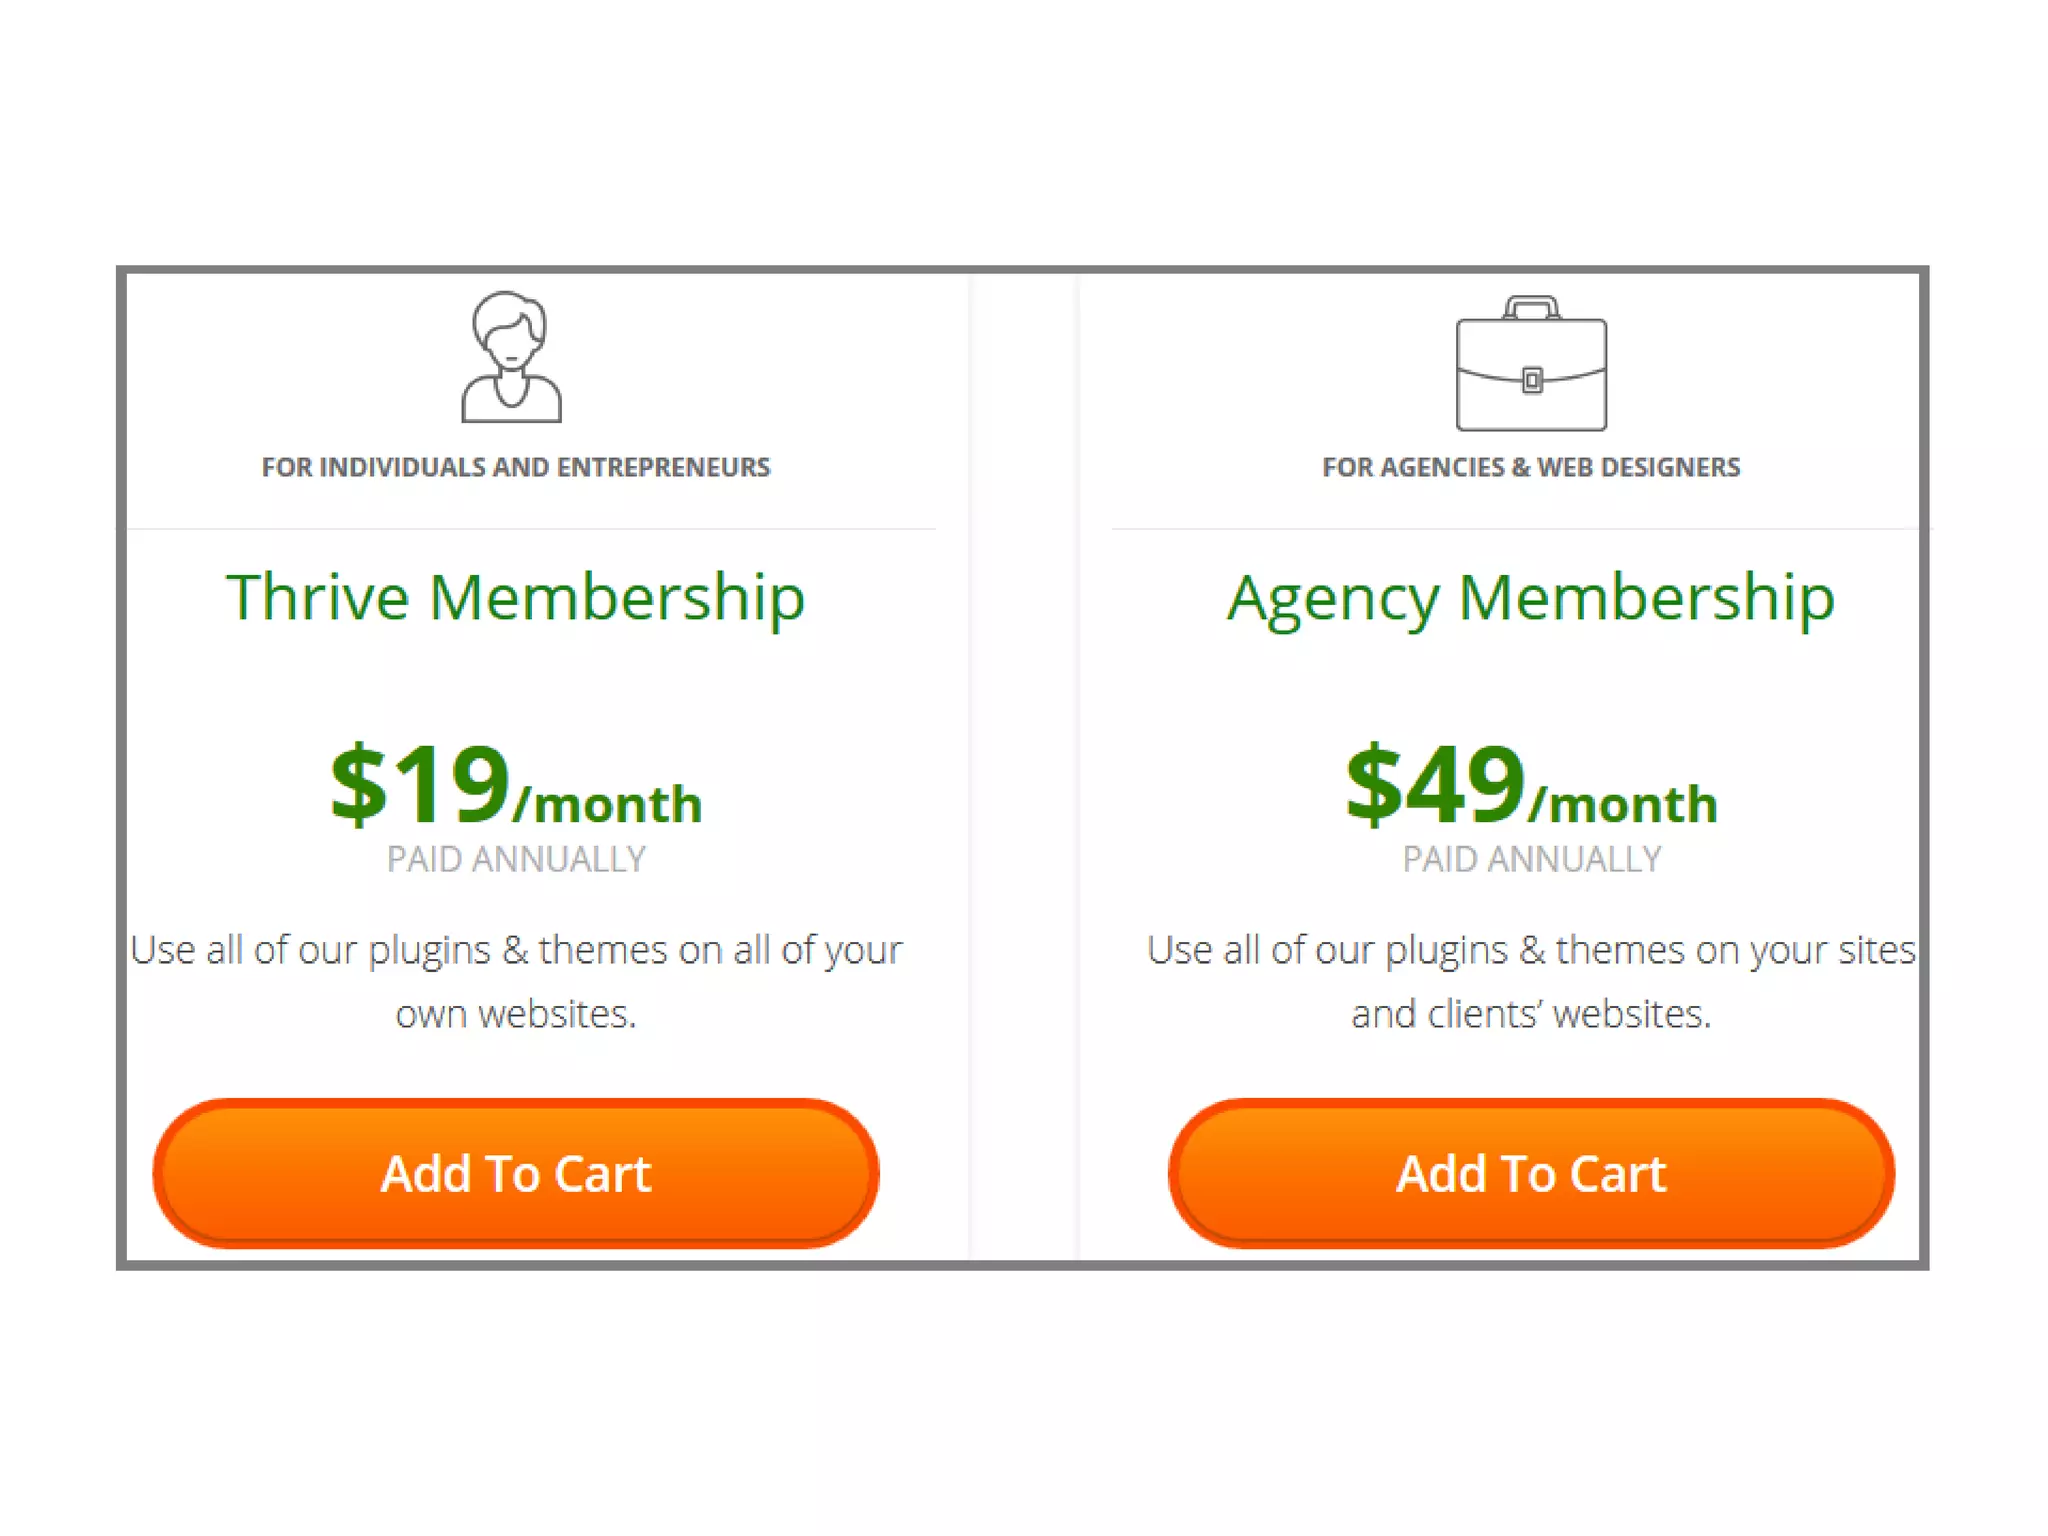The width and height of the screenshot is (2048, 1536).
Task: Select the Agency Membership heading
Action: pyautogui.click(x=1531, y=598)
